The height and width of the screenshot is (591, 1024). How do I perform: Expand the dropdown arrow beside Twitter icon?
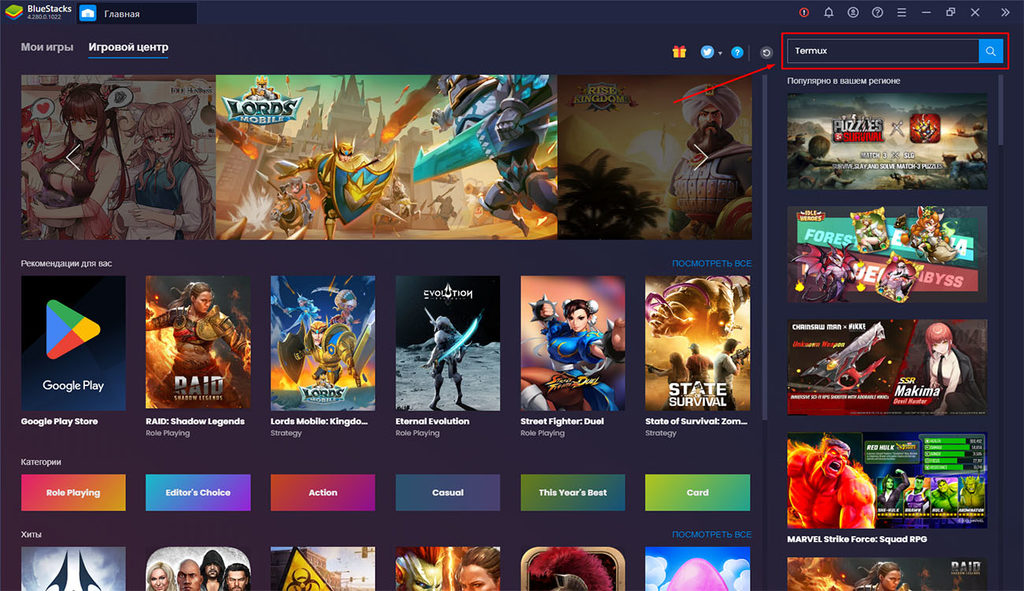point(720,54)
